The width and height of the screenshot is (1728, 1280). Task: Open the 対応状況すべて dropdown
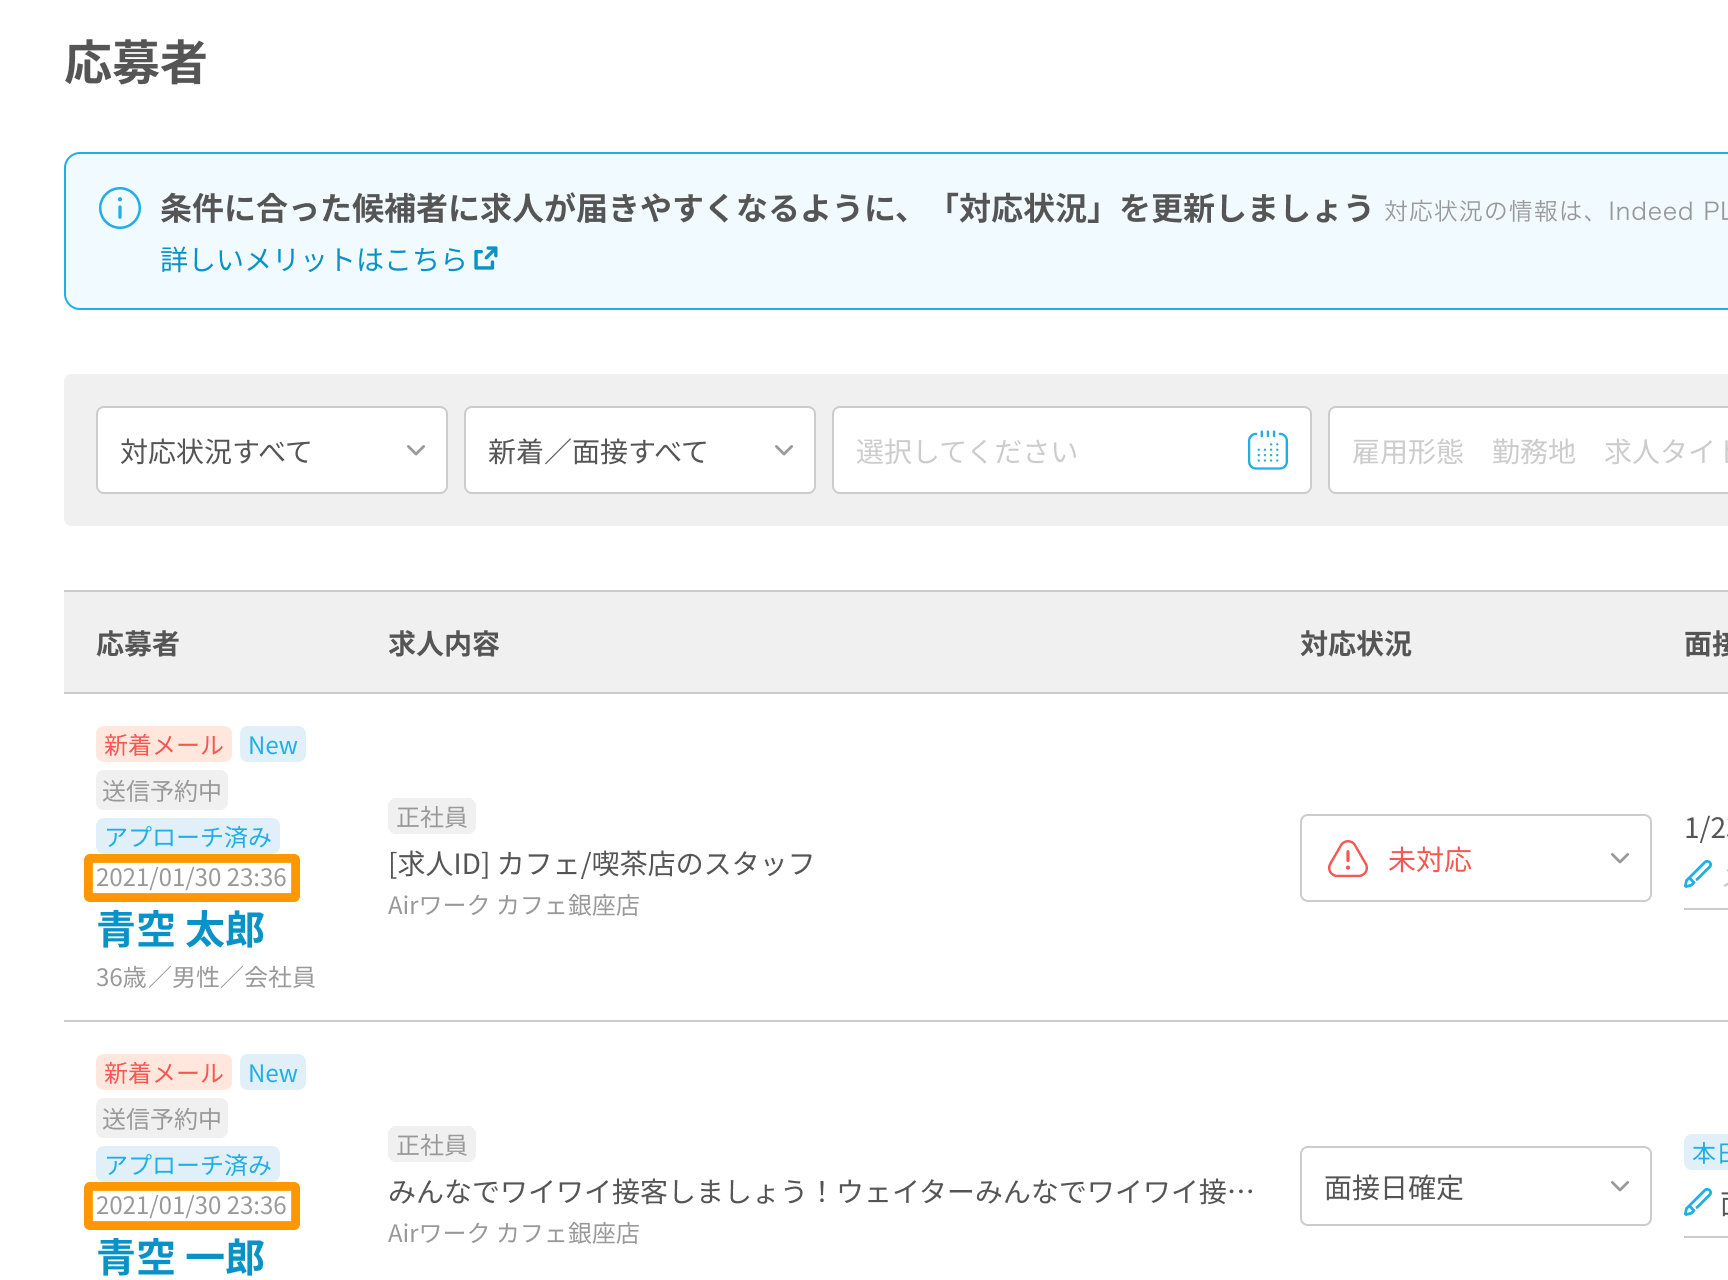272,450
